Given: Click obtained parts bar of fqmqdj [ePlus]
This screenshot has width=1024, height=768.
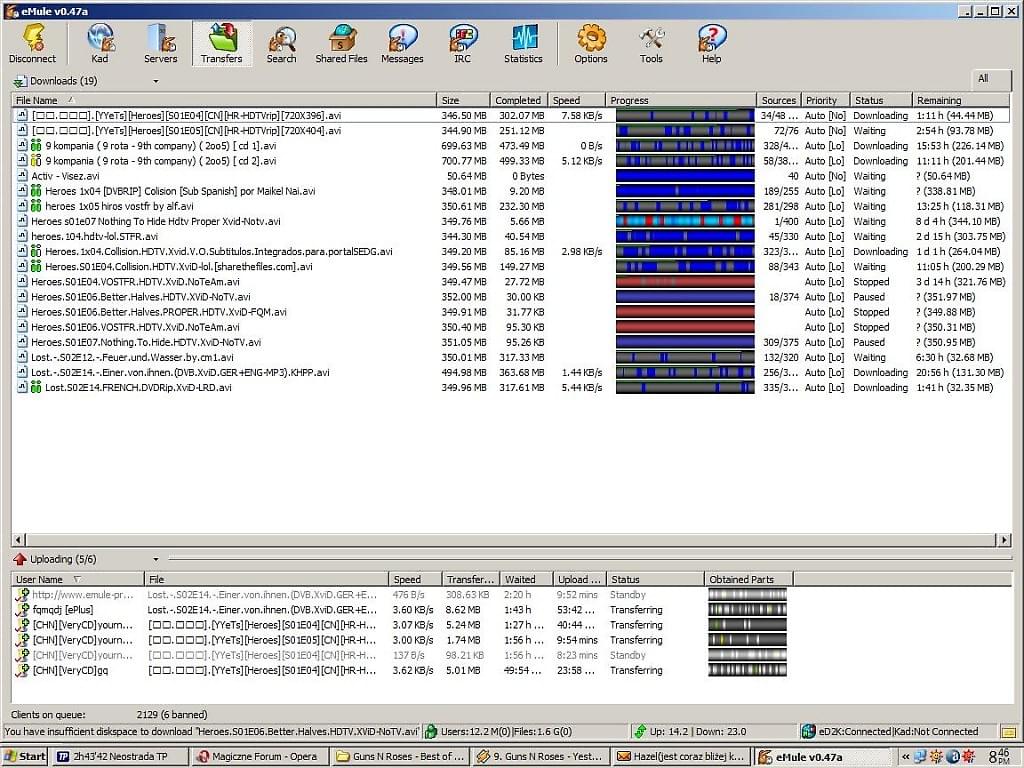Looking at the screenshot, I should (747, 610).
